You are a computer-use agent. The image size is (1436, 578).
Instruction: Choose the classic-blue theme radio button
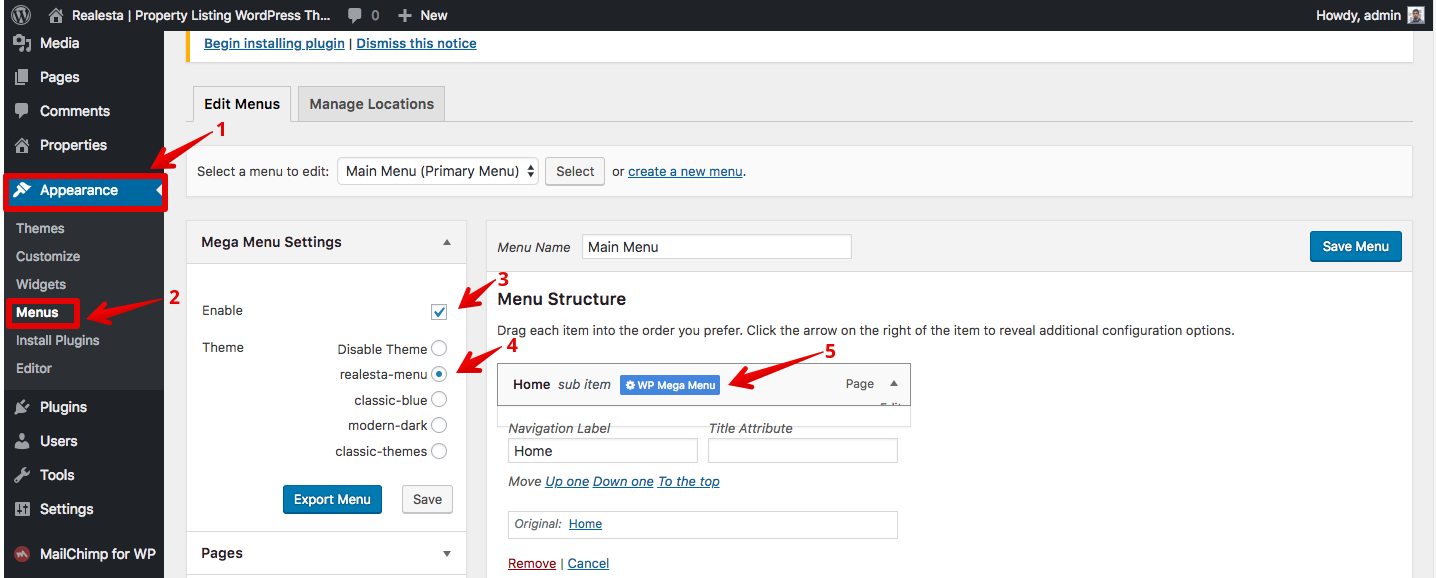[439, 400]
